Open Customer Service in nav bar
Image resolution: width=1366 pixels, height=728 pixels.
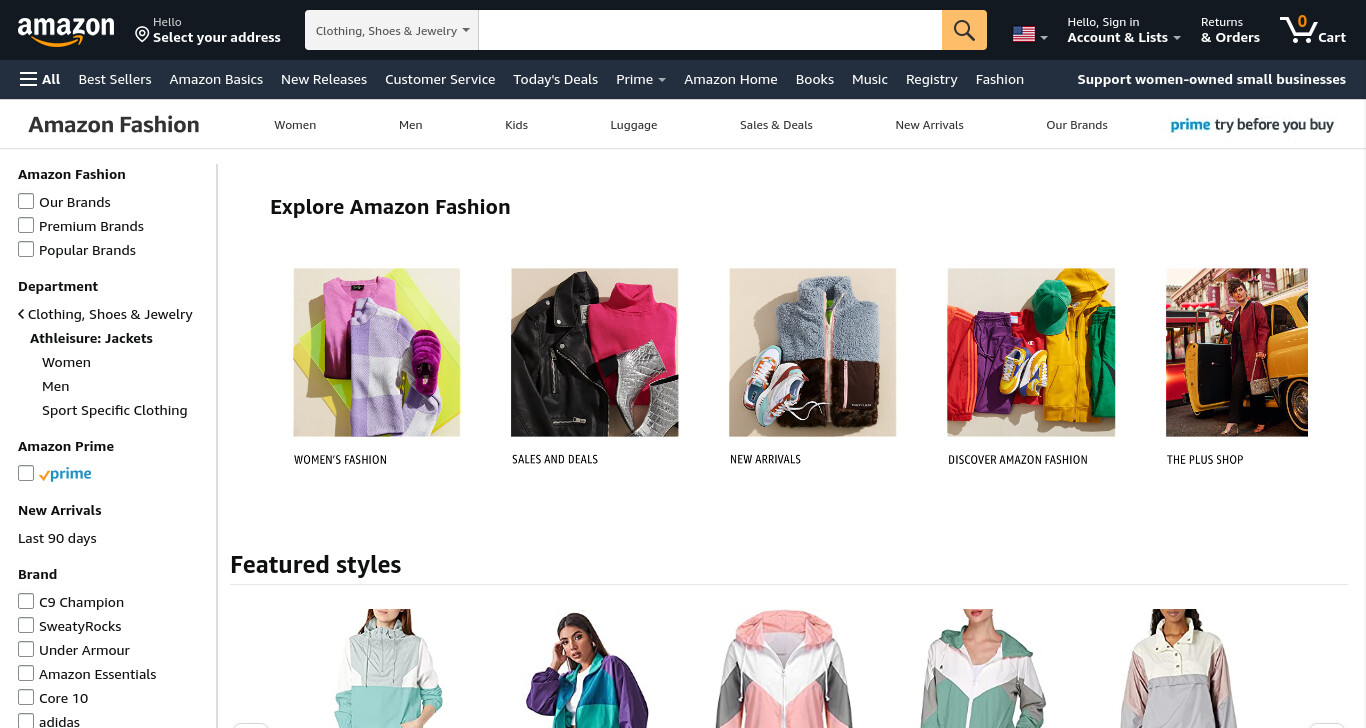[x=440, y=79]
